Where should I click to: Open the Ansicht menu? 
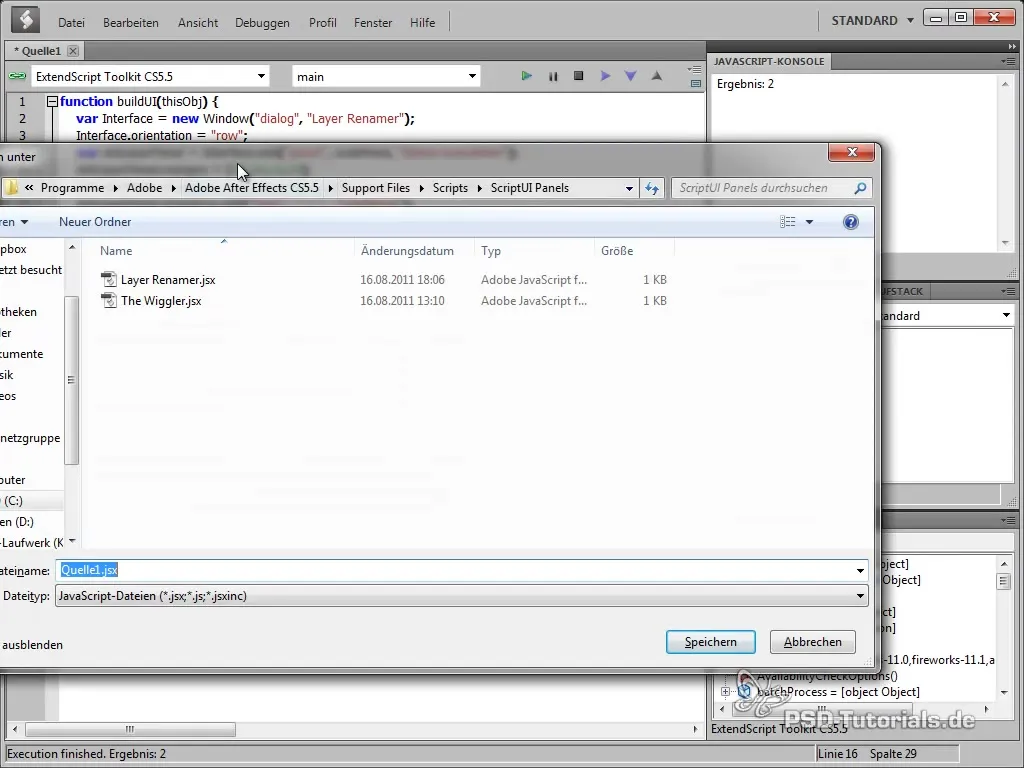[198, 22]
